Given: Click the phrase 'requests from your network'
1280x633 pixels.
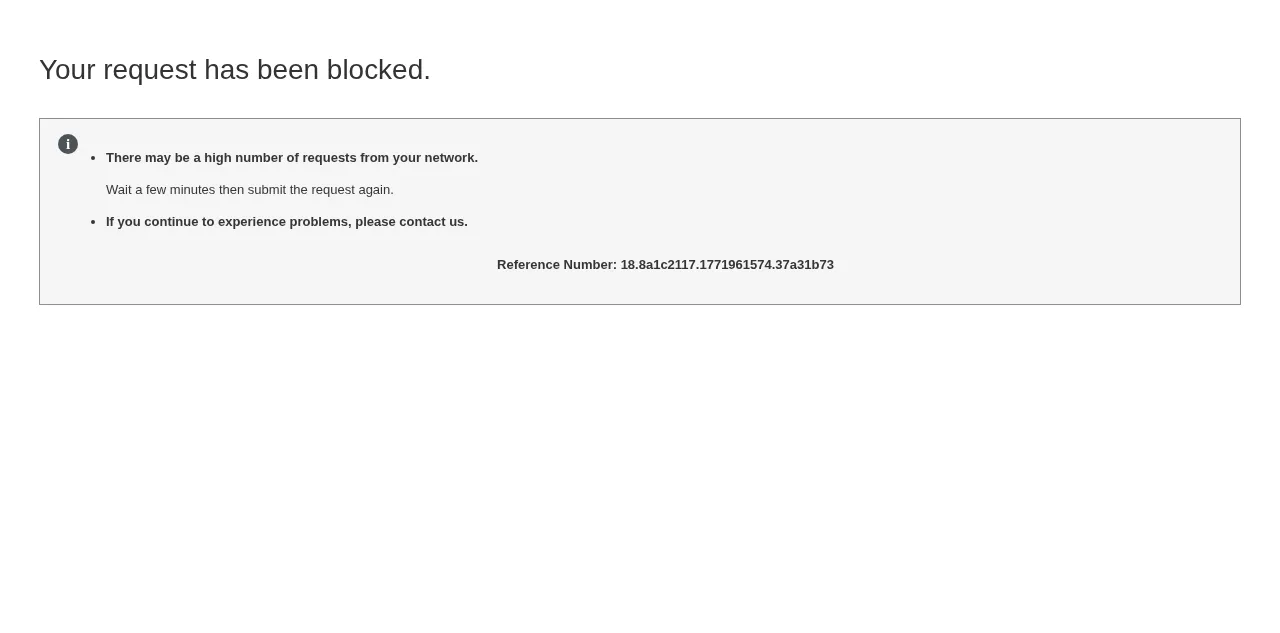Looking at the screenshot, I should [389, 158].
